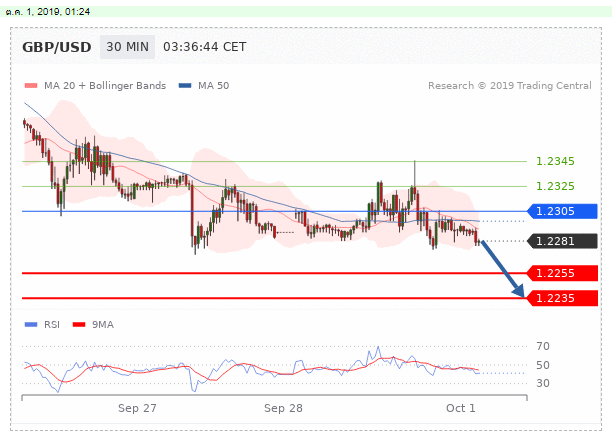Click the 1.2325 resistance level label

coord(555,186)
